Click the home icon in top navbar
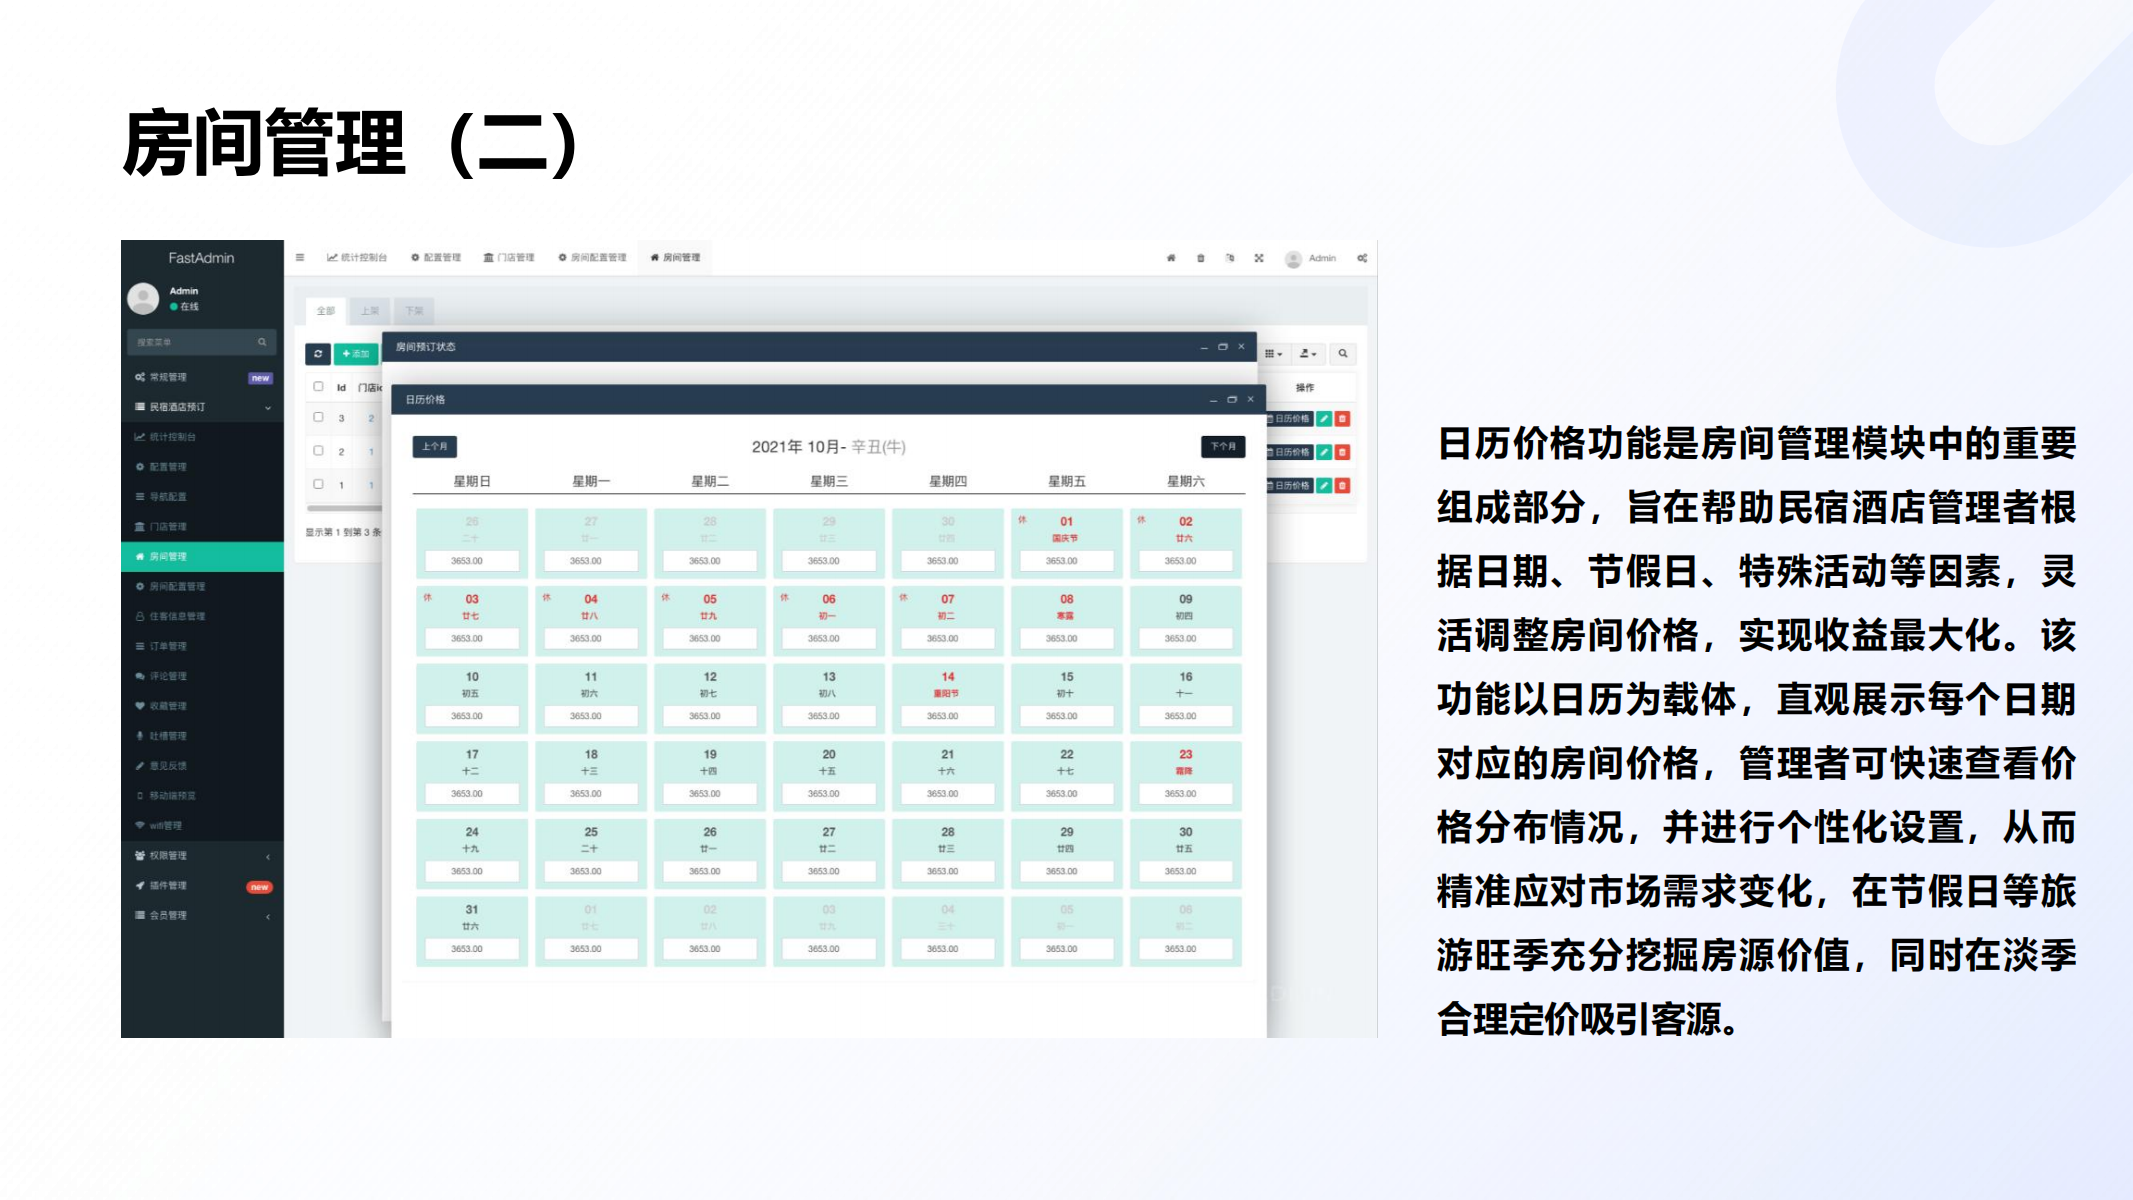2133x1200 pixels. tap(1171, 258)
